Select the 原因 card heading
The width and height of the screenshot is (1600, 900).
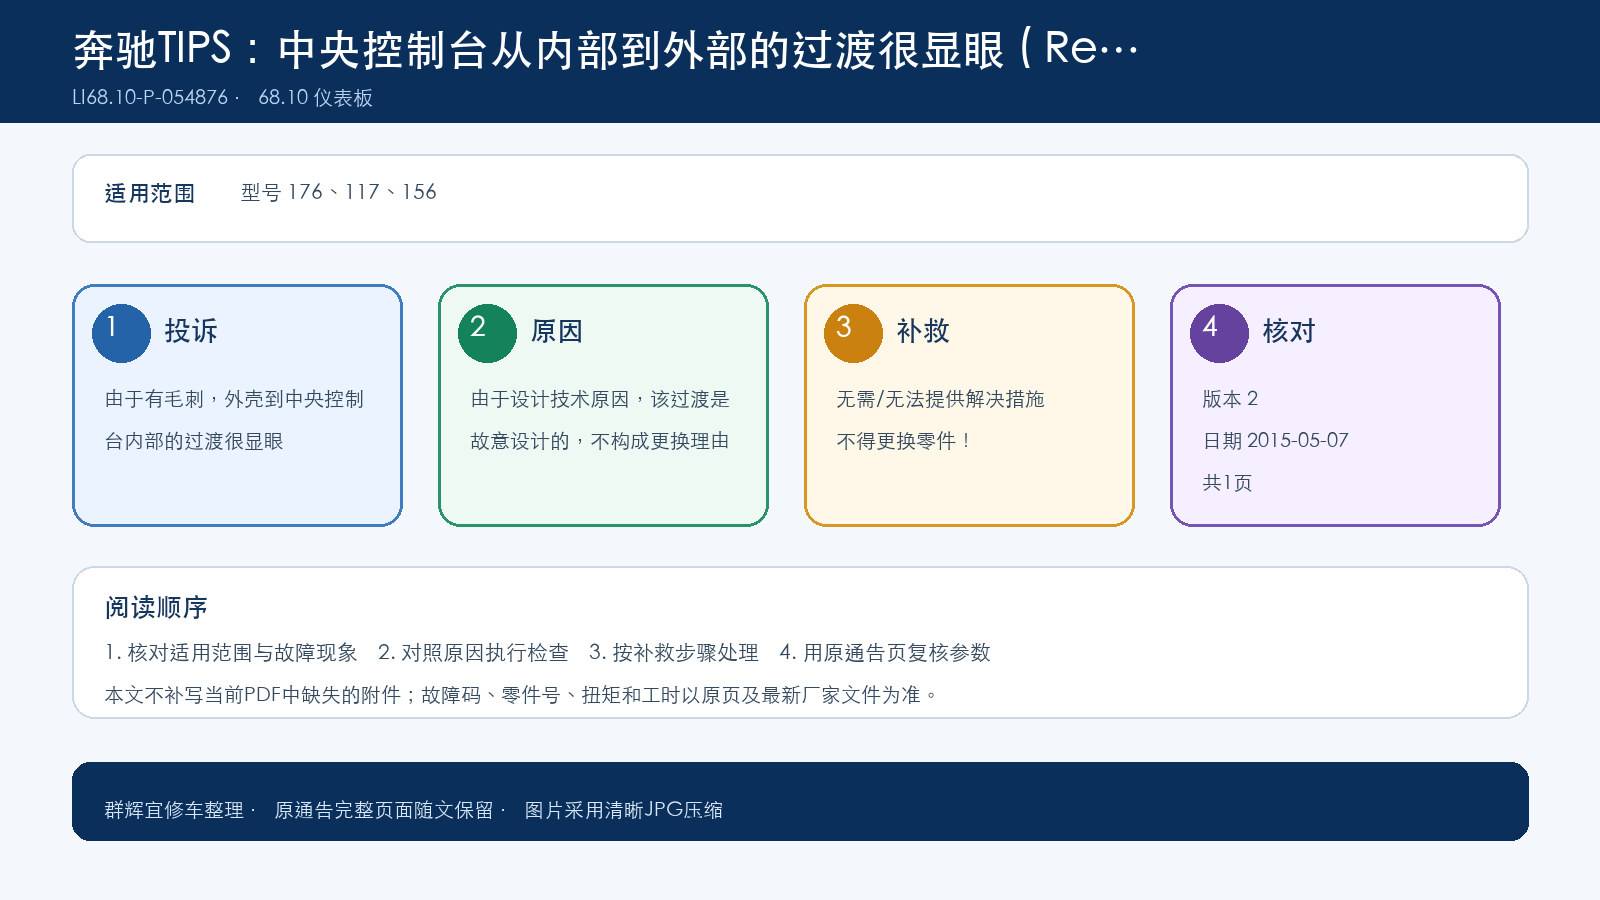pyautogui.click(x=557, y=331)
